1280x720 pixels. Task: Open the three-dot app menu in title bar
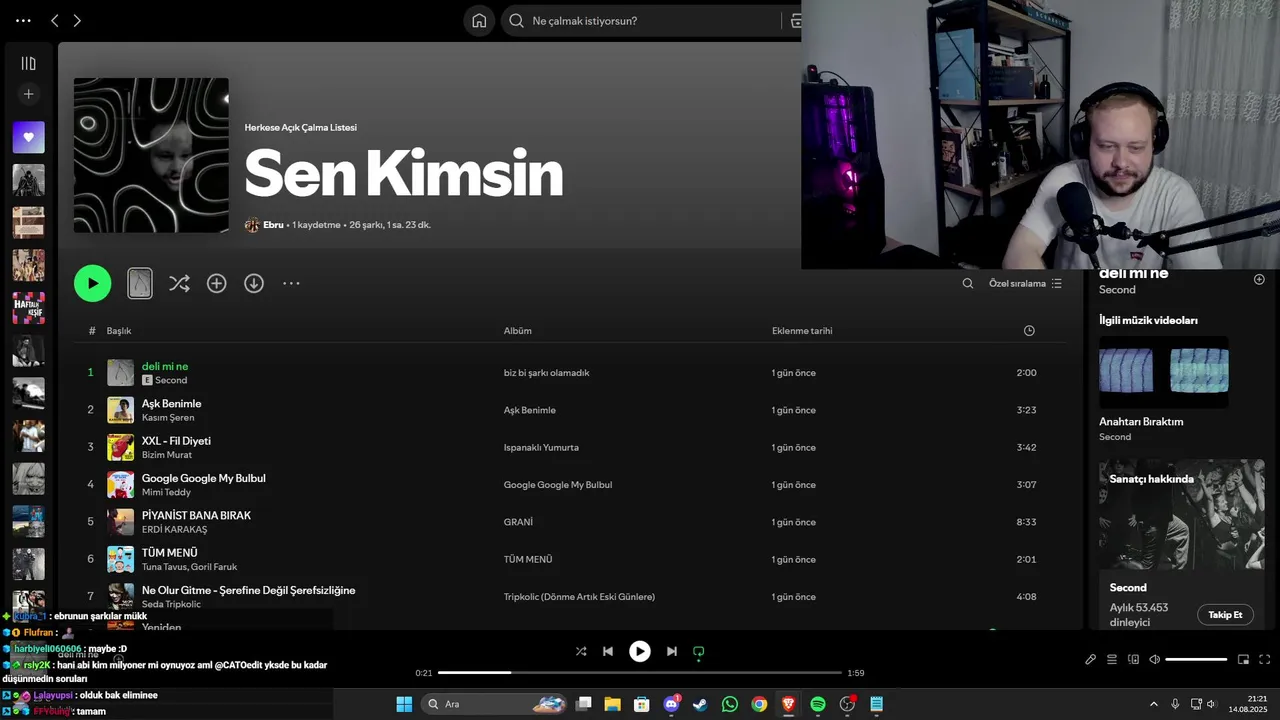(x=23, y=20)
